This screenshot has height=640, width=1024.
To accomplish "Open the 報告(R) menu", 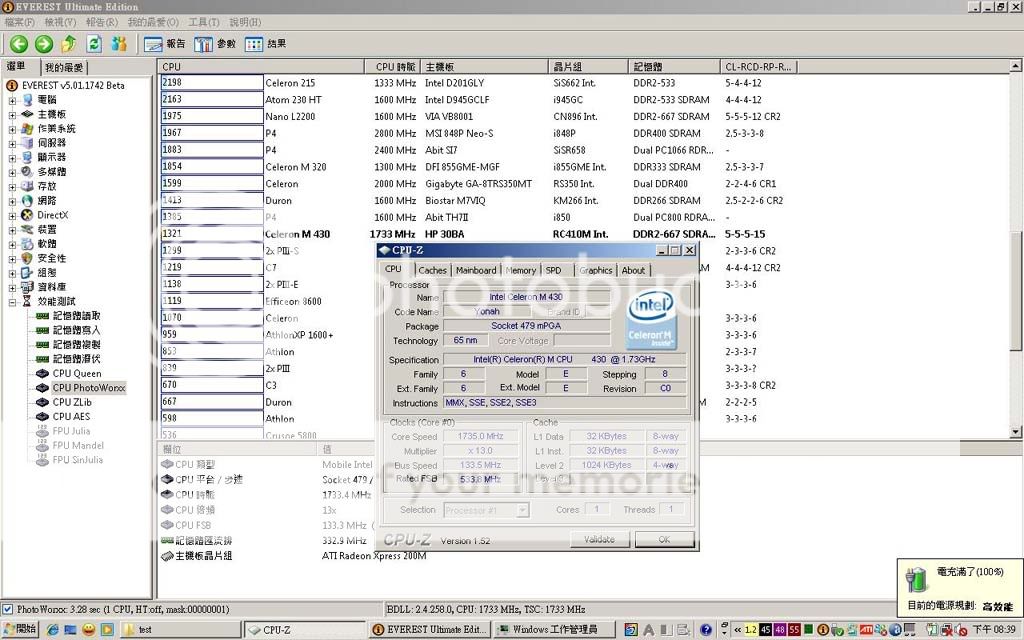I will [x=102, y=22].
